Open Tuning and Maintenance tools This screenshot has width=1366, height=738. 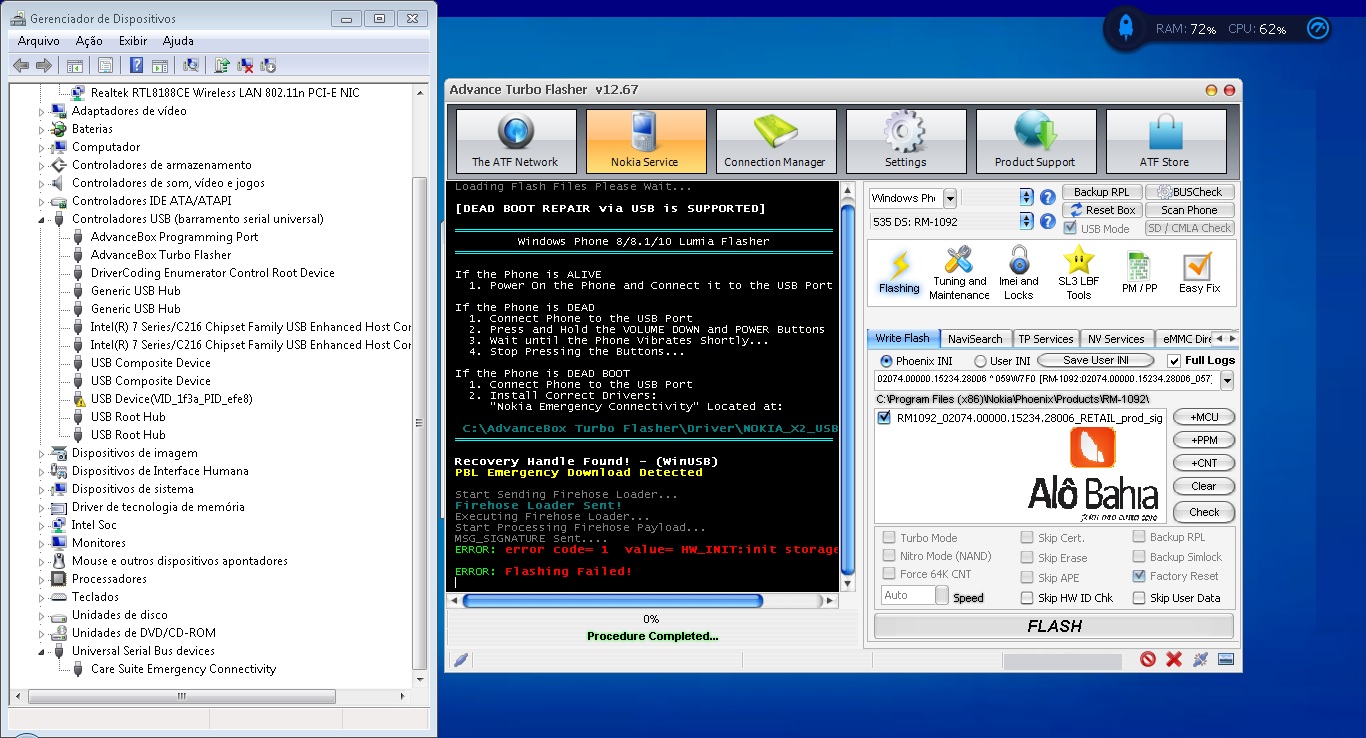coord(959,272)
